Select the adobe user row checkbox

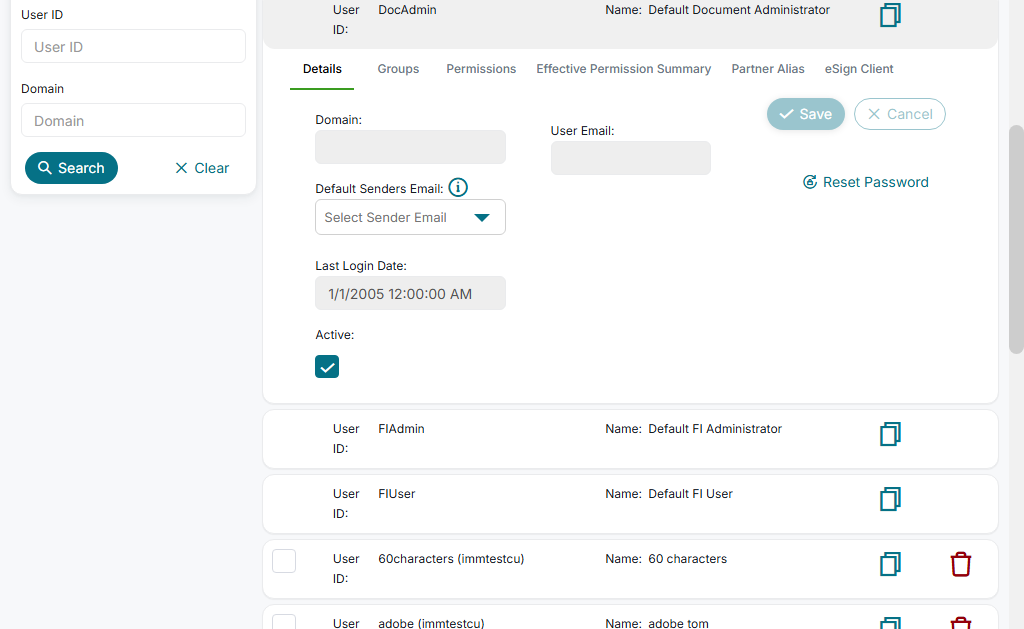click(284, 622)
